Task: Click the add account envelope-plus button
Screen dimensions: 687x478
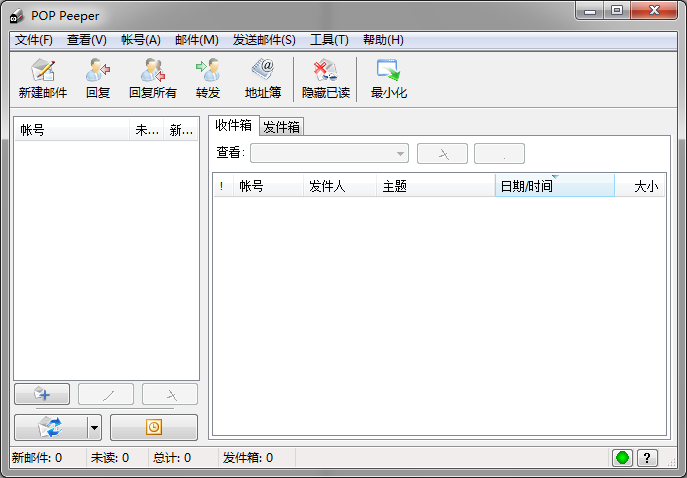Action: point(42,394)
